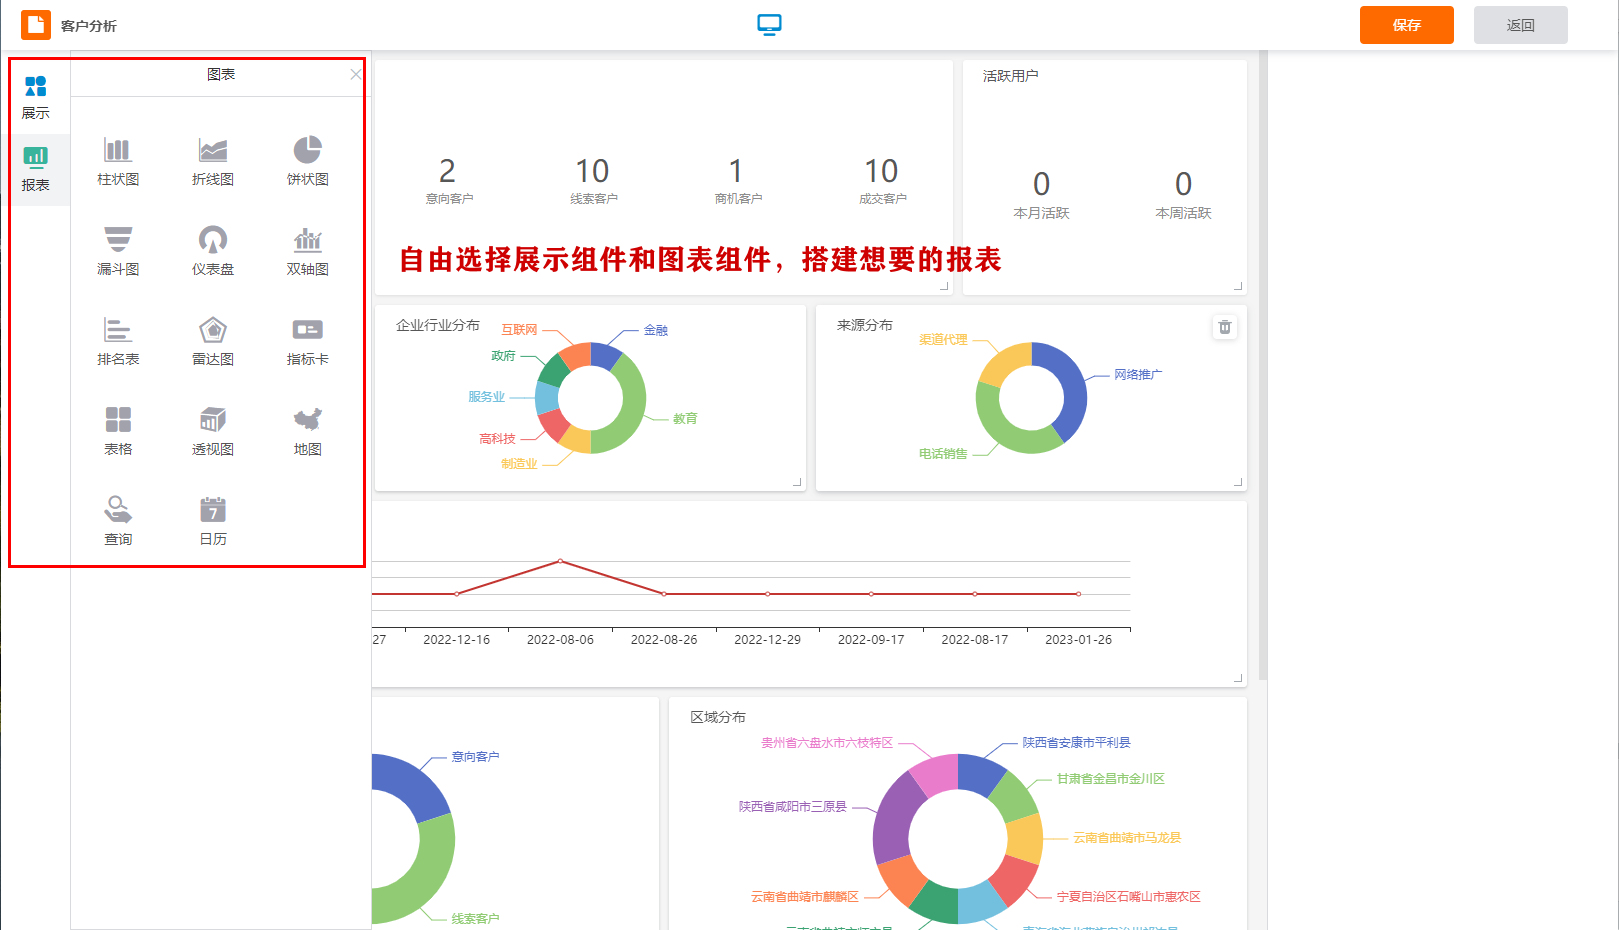Choose the 漏斗图 funnel chart
Screen dimensions: 1619x930
tap(117, 251)
